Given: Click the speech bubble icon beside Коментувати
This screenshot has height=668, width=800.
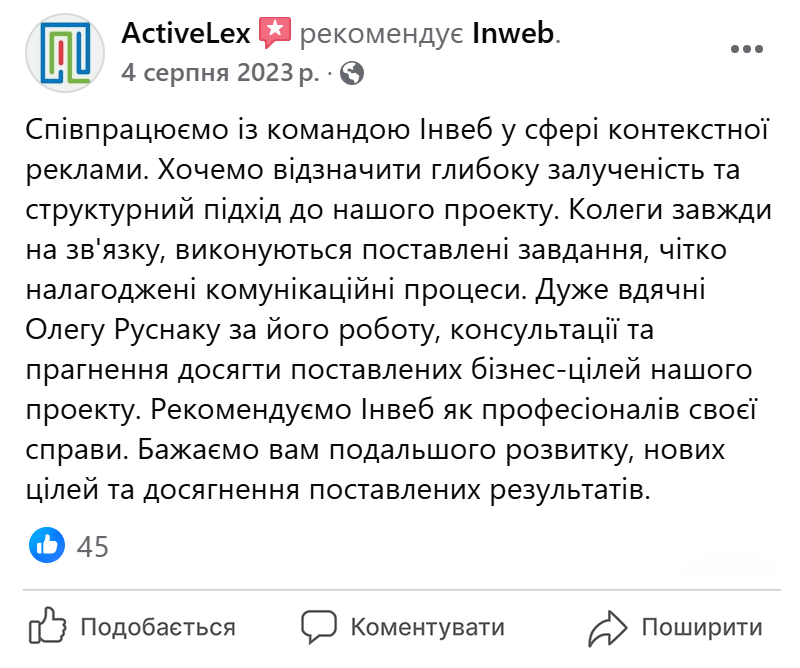Looking at the screenshot, I should tap(319, 627).
